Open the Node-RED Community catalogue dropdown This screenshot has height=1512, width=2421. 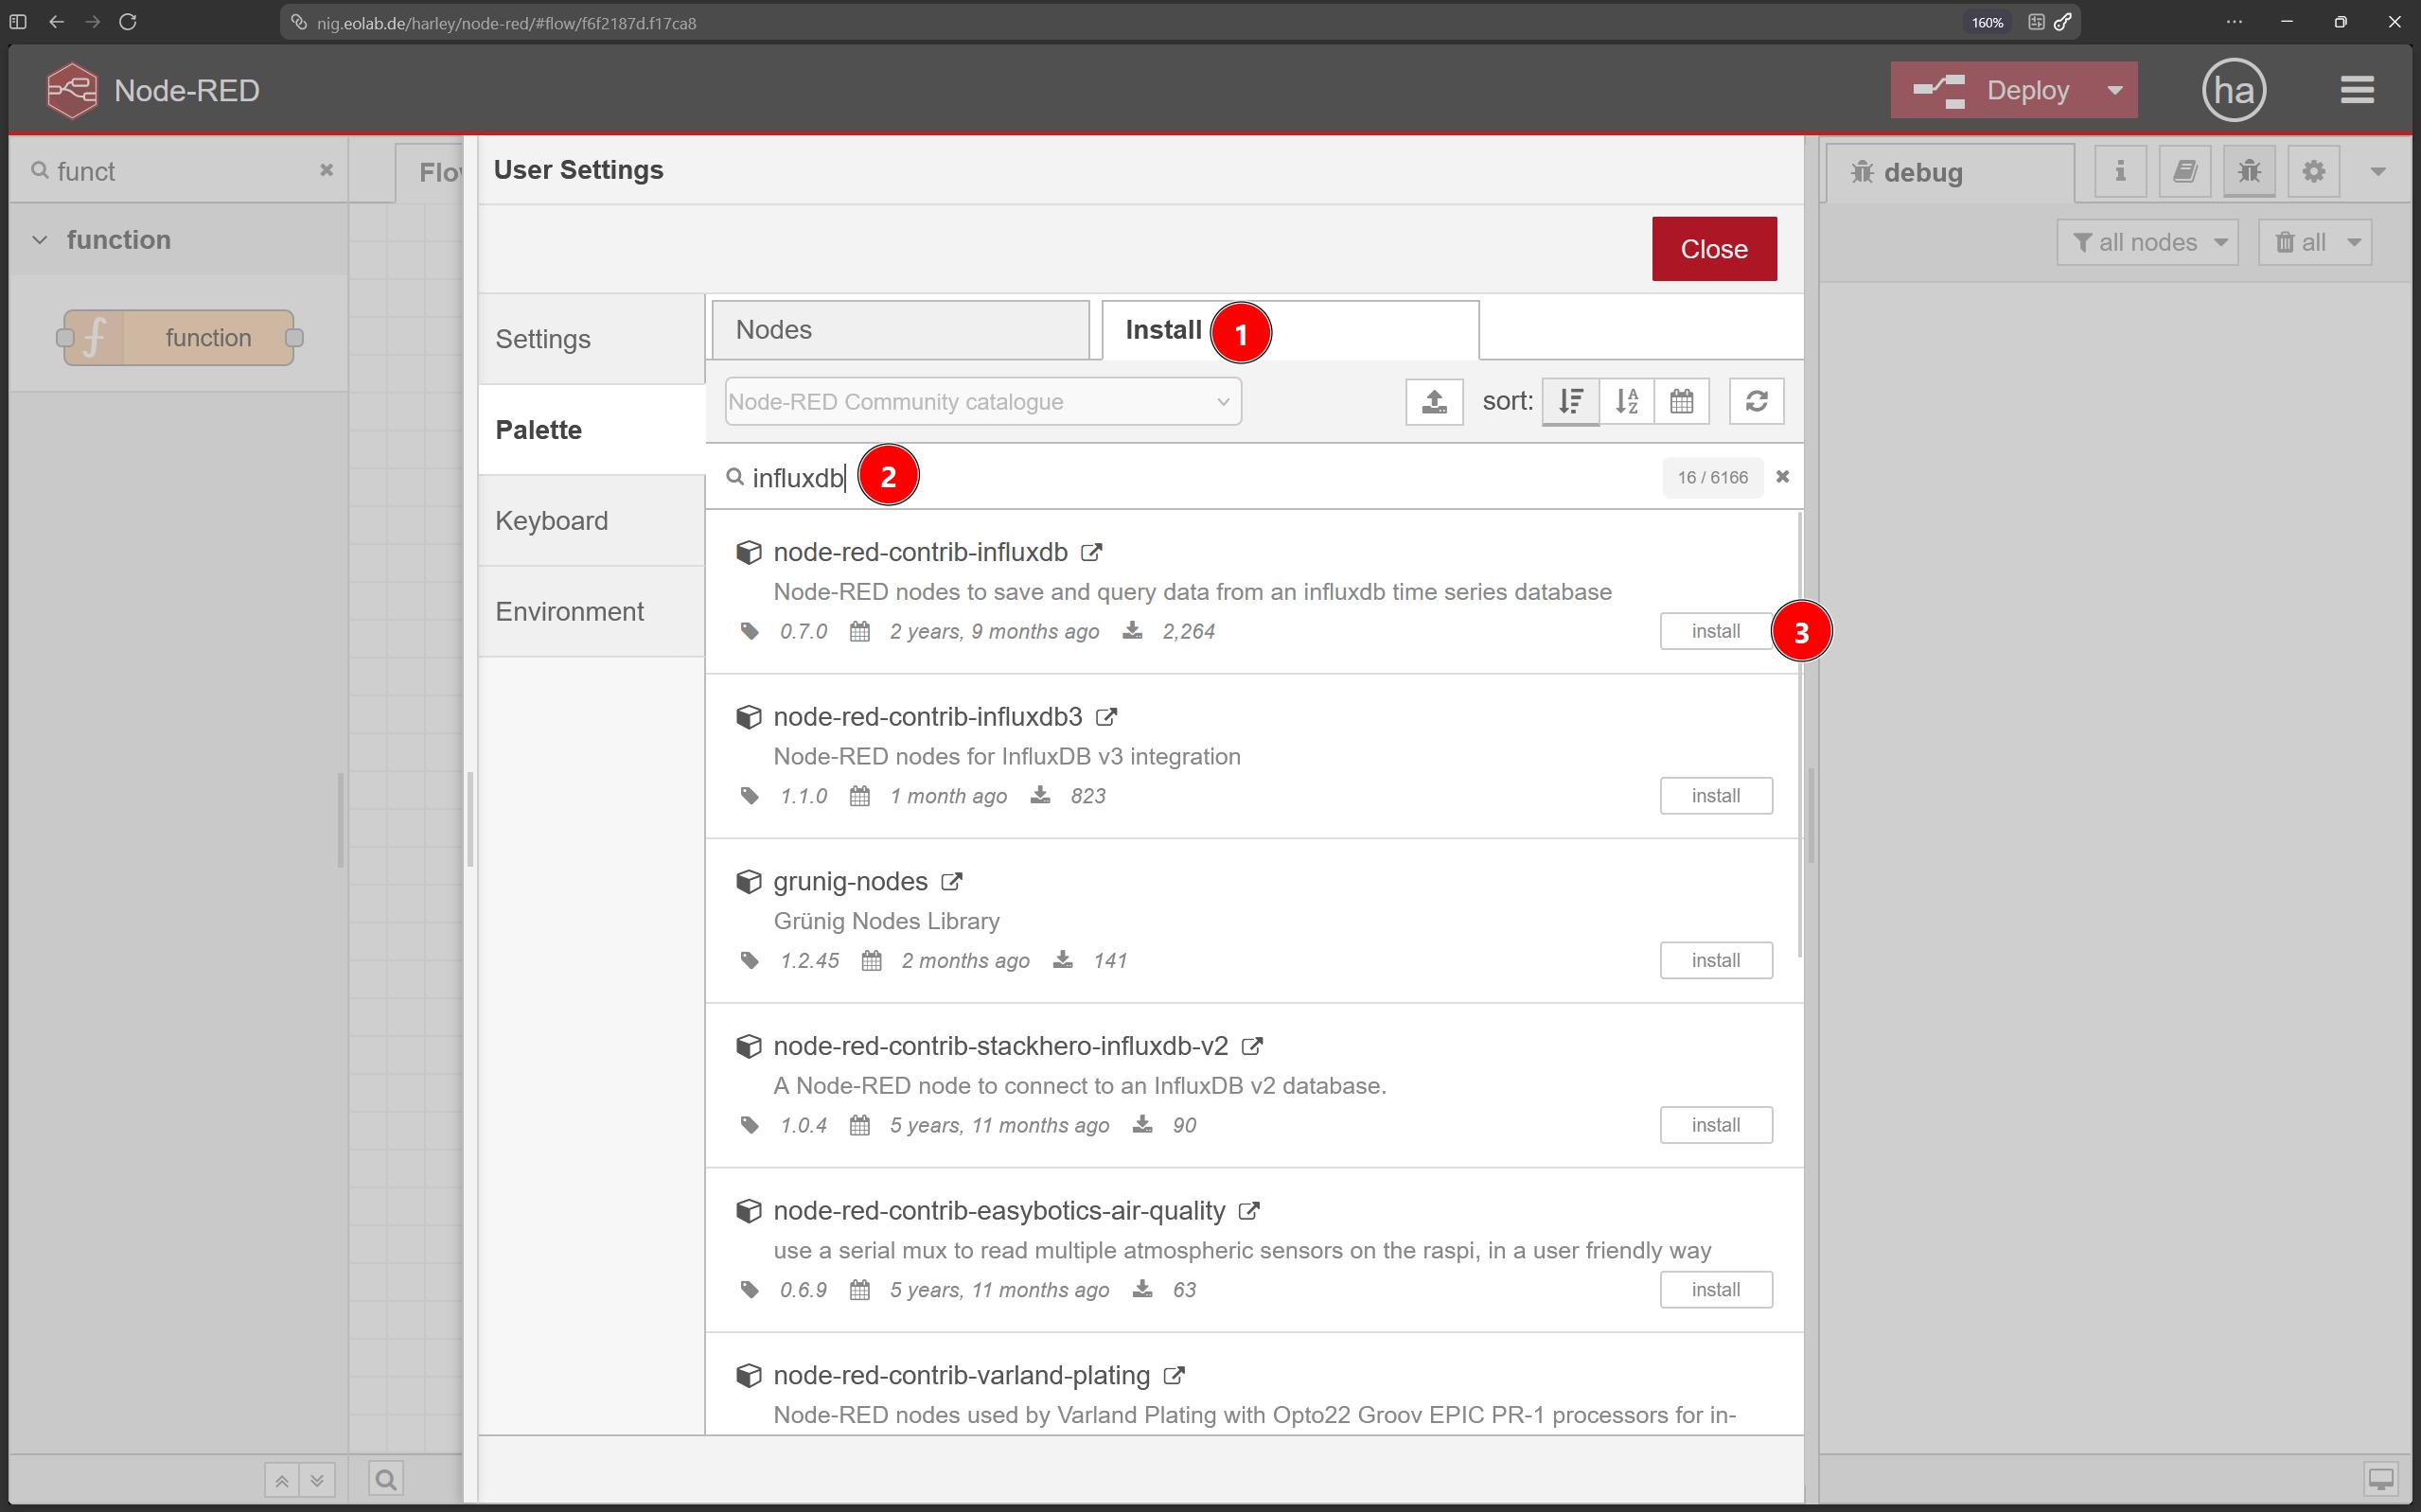(983, 402)
